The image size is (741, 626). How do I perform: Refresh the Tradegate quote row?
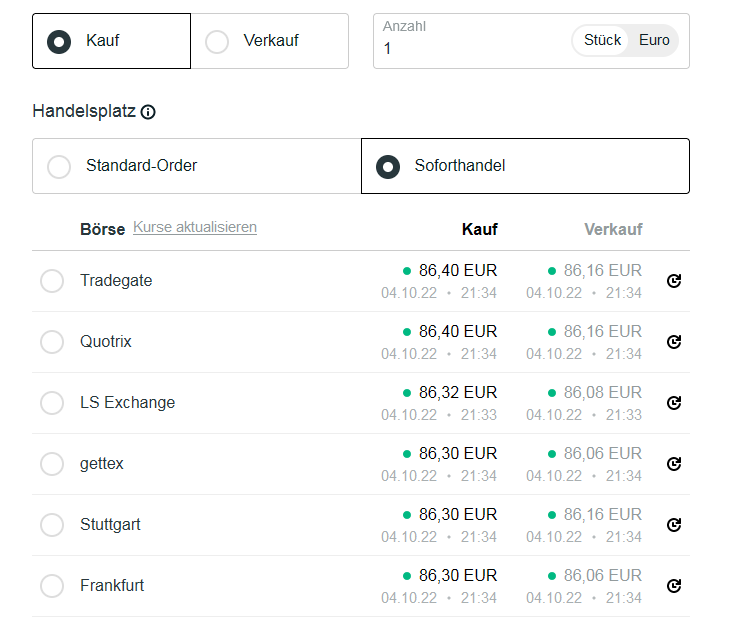click(674, 281)
